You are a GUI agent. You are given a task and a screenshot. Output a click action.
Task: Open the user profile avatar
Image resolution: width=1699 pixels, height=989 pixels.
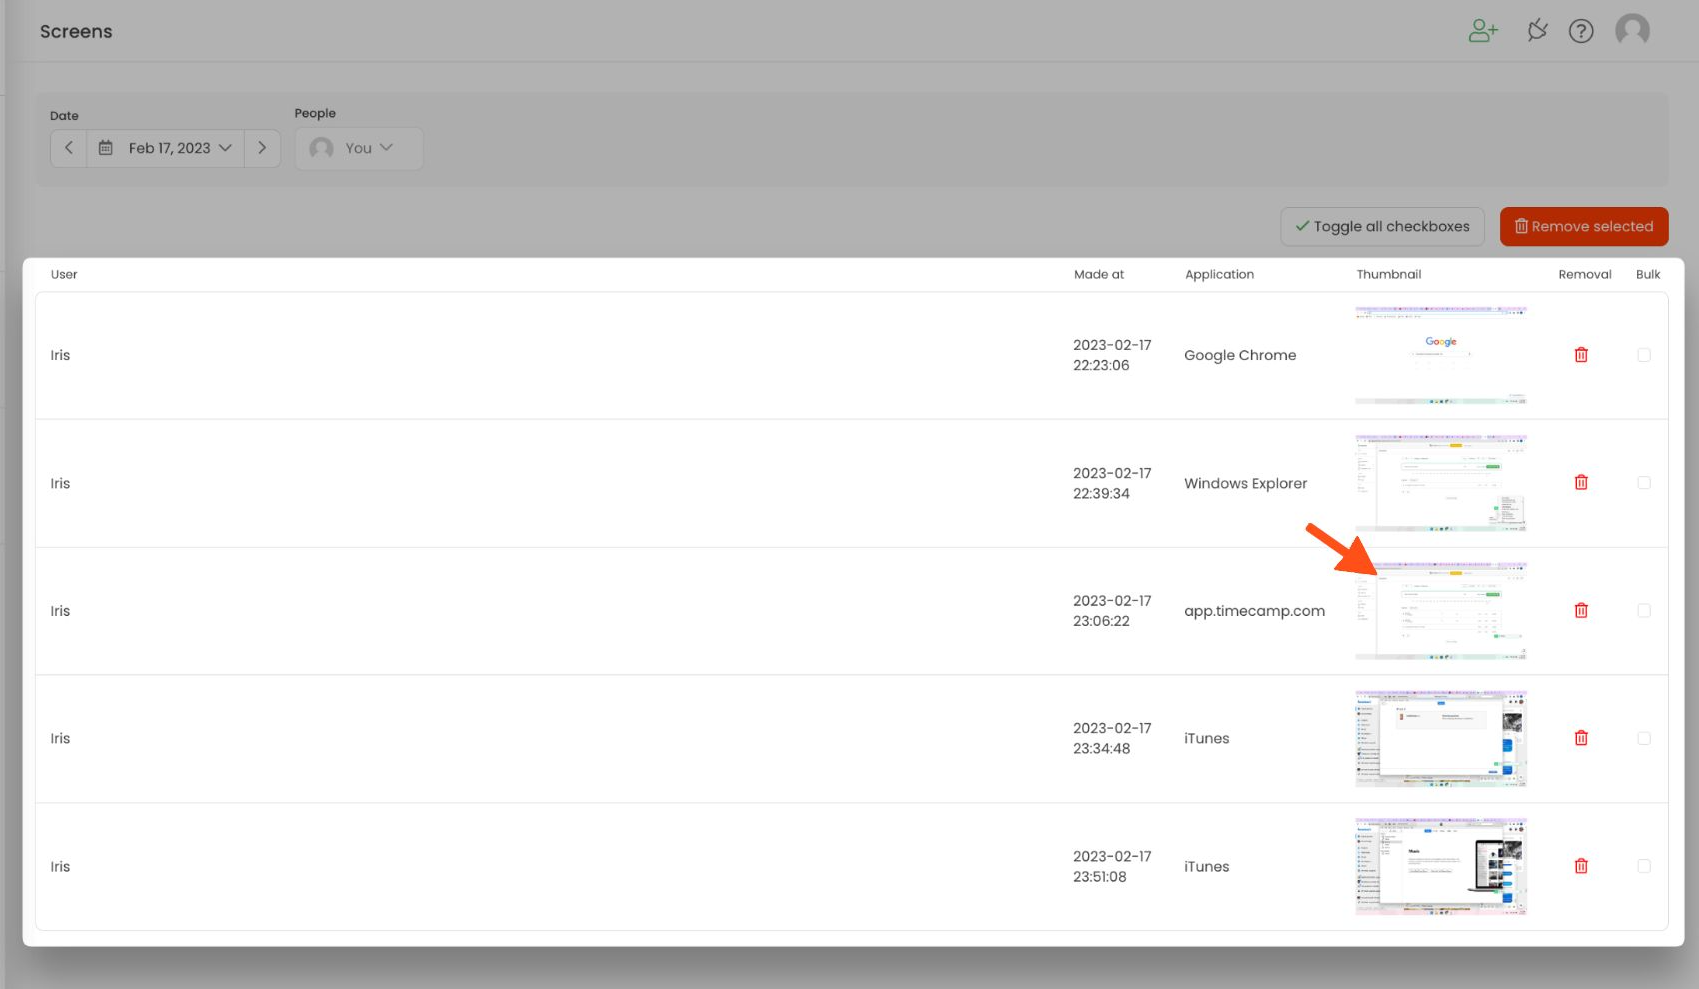1632,30
